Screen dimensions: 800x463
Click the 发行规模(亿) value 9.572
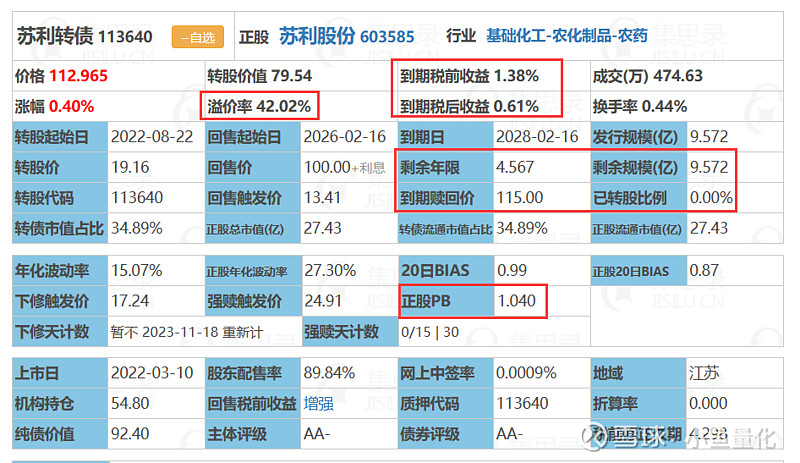[709, 137]
